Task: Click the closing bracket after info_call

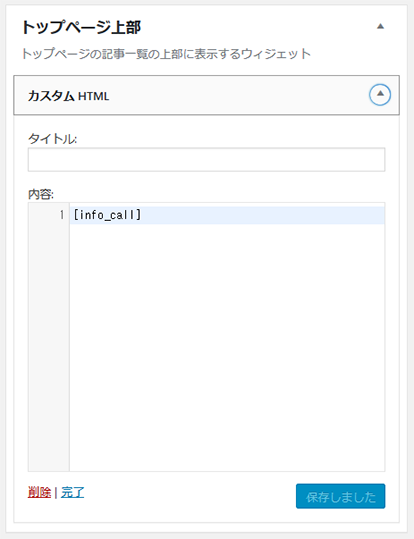Action: [138, 215]
